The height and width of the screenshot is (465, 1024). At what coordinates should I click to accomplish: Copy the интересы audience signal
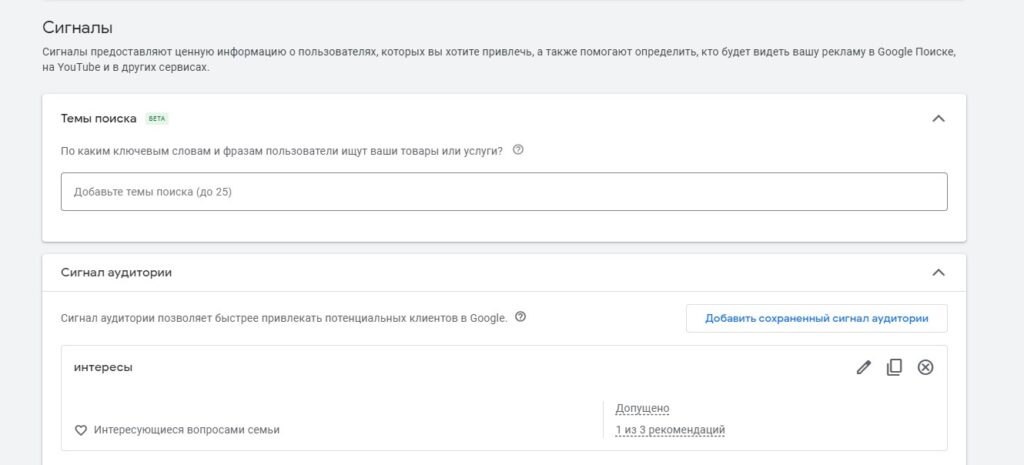(x=894, y=367)
